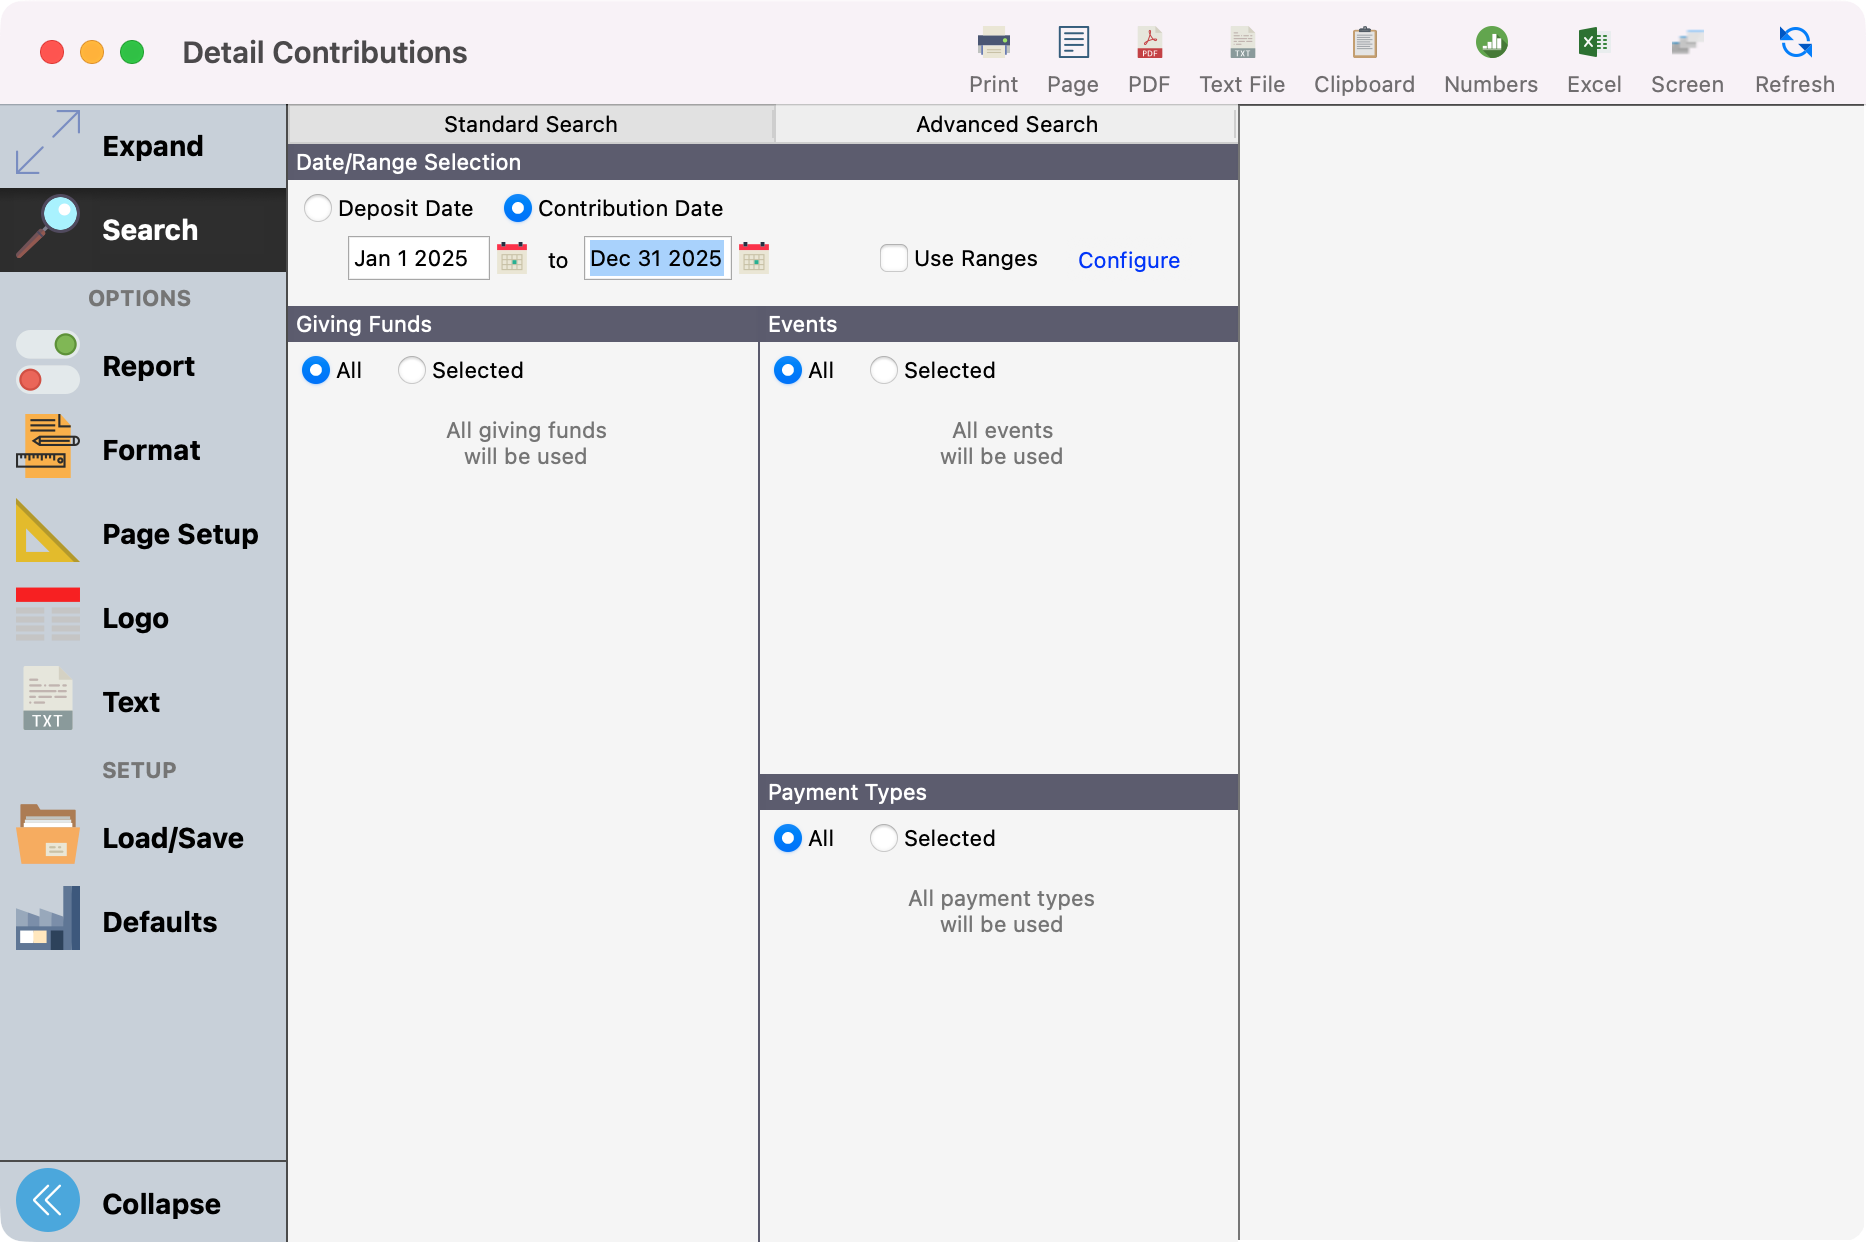The height and width of the screenshot is (1242, 1866).
Task: Switch to the Advanced Search tab
Action: 1007,124
